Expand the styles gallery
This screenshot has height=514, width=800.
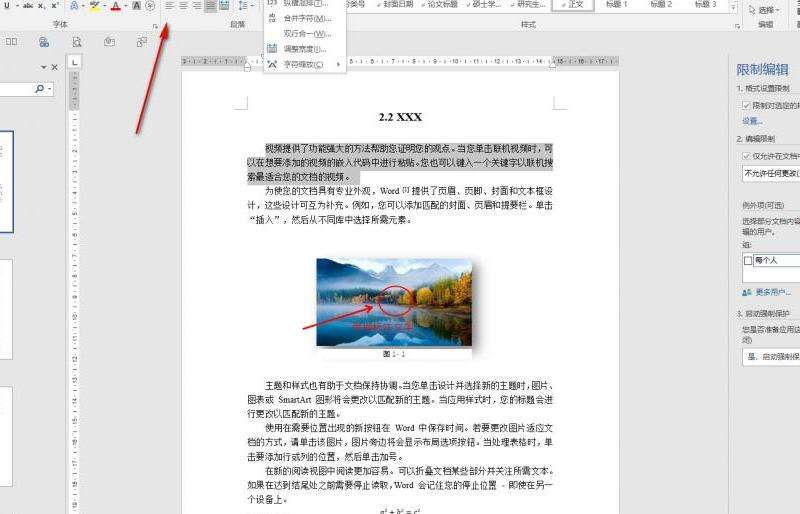(733, 7)
